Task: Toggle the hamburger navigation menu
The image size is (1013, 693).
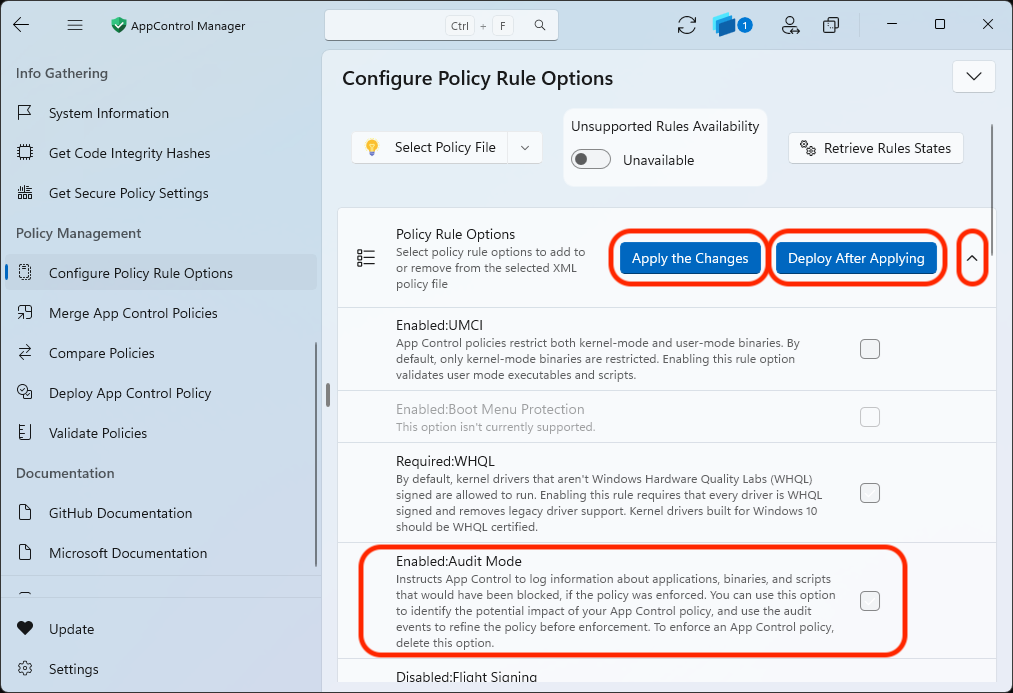Action: click(75, 25)
